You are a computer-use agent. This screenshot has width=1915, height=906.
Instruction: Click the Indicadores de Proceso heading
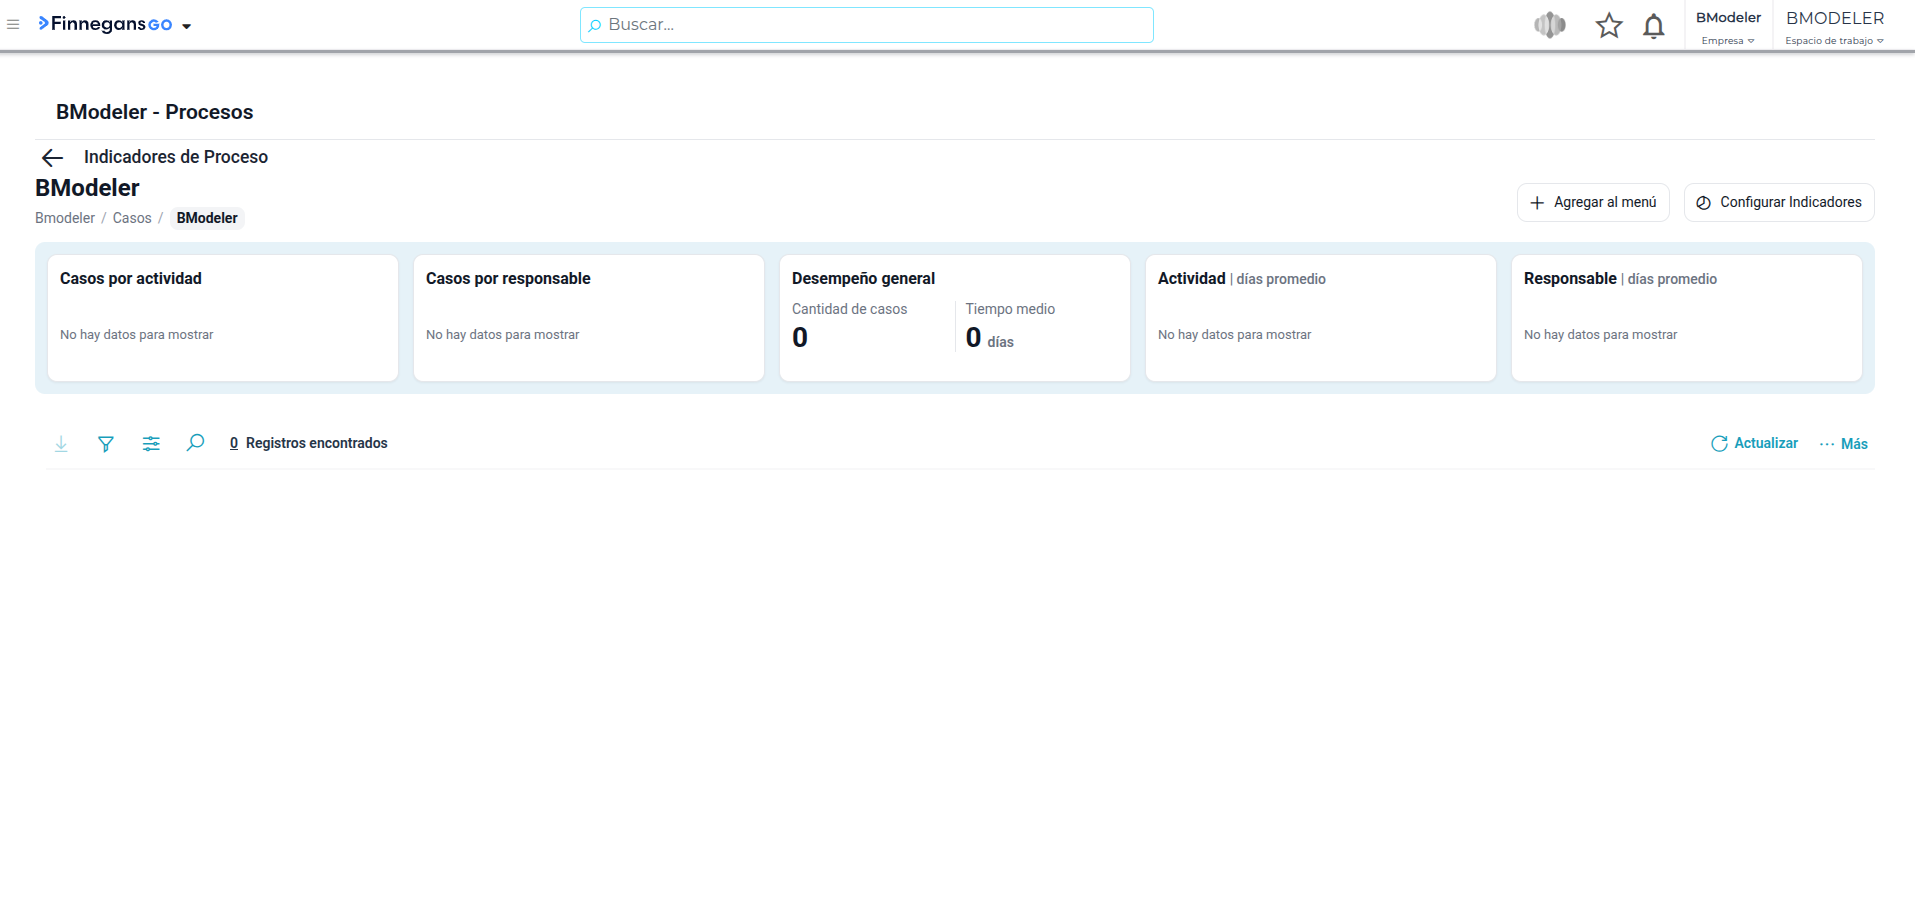click(x=176, y=157)
